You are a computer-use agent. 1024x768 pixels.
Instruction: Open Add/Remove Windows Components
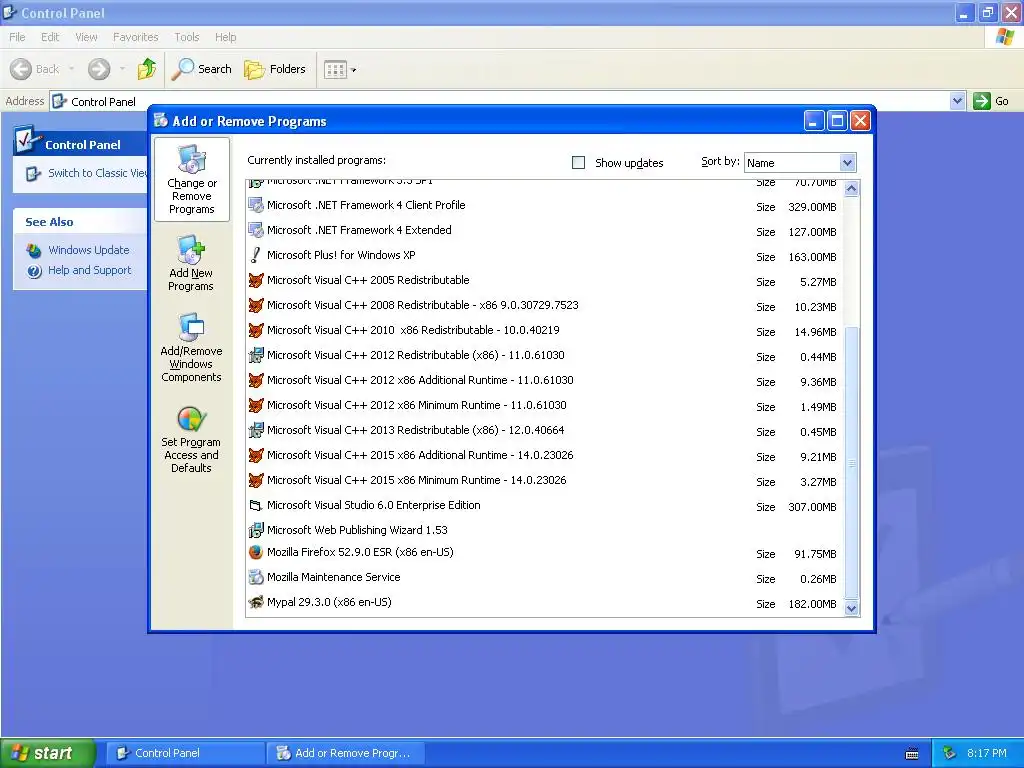(191, 347)
